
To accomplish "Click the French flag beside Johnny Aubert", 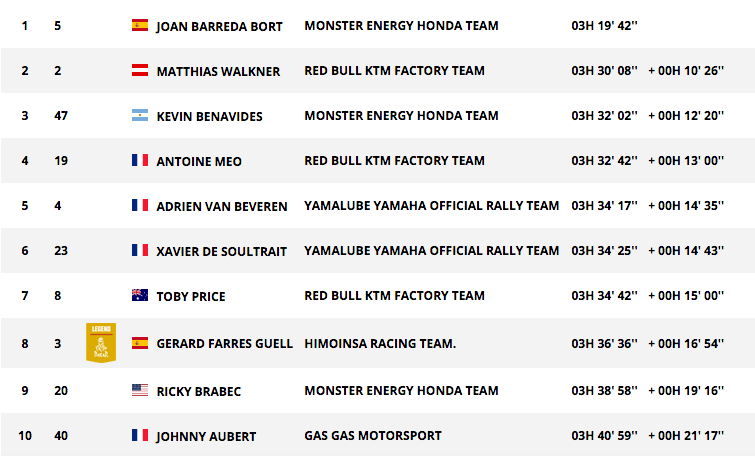I will pos(140,435).
